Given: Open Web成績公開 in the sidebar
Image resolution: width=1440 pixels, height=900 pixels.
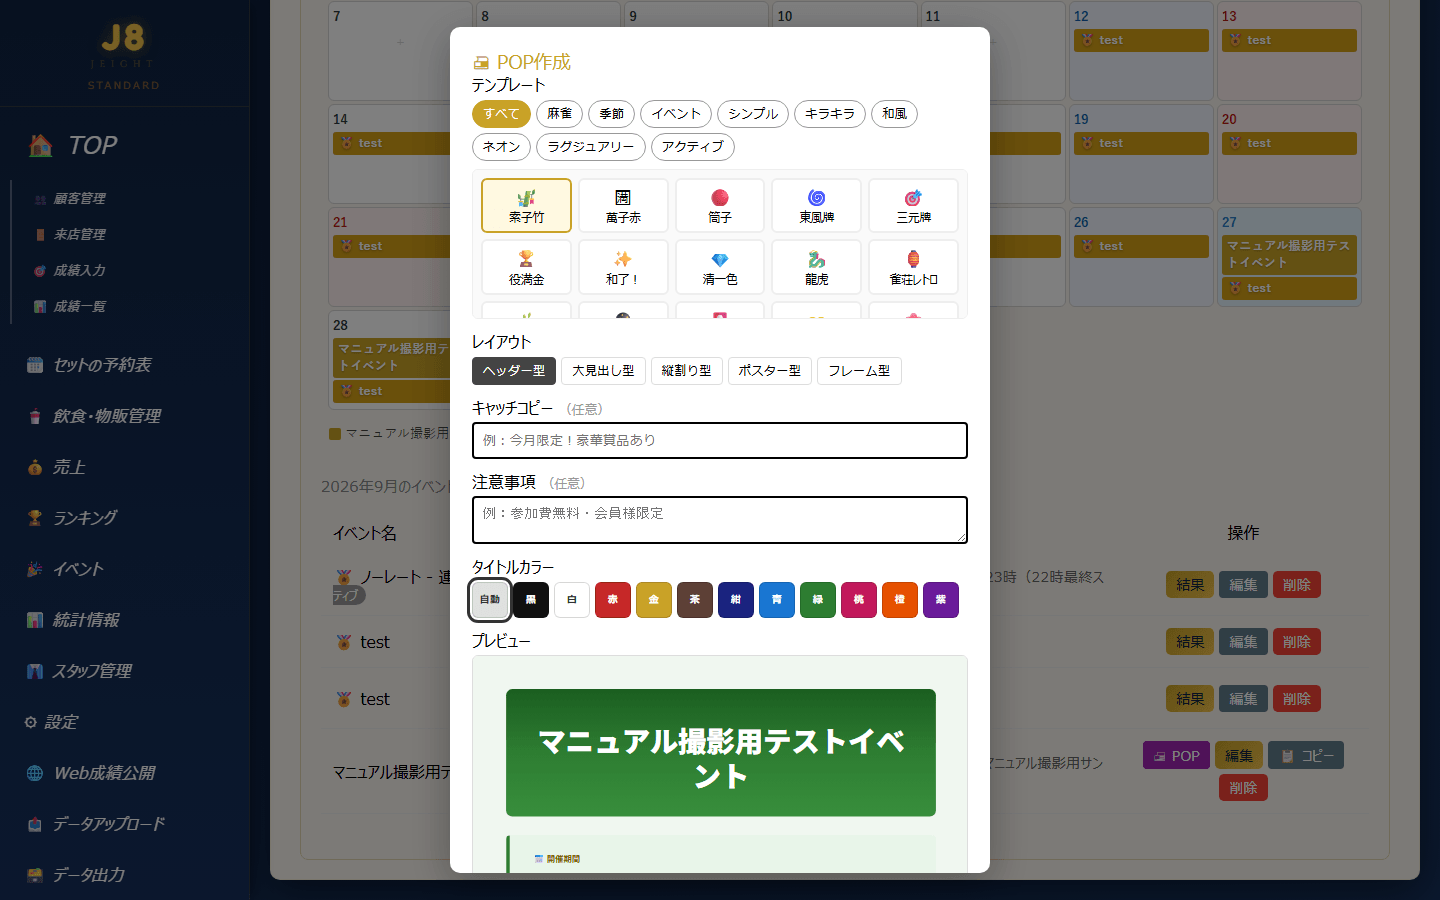Looking at the screenshot, I should point(91,773).
